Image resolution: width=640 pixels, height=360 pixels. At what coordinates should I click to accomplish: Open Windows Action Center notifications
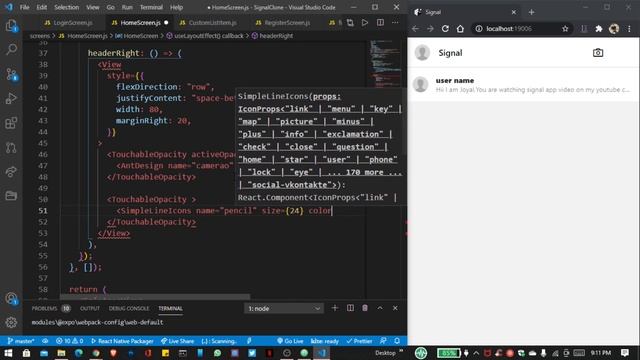point(624,353)
